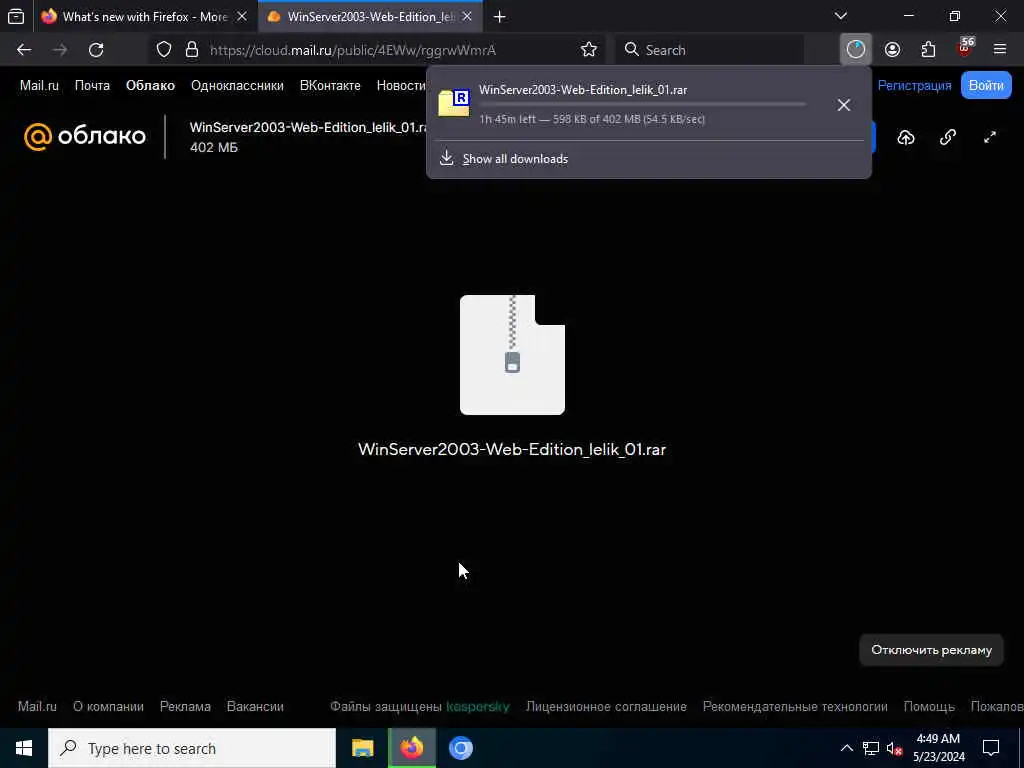Open the ad blocker extension with 56 badge
Image resolution: width=1024 pixels, height=768 pixels.
click(x=965, y=48)
